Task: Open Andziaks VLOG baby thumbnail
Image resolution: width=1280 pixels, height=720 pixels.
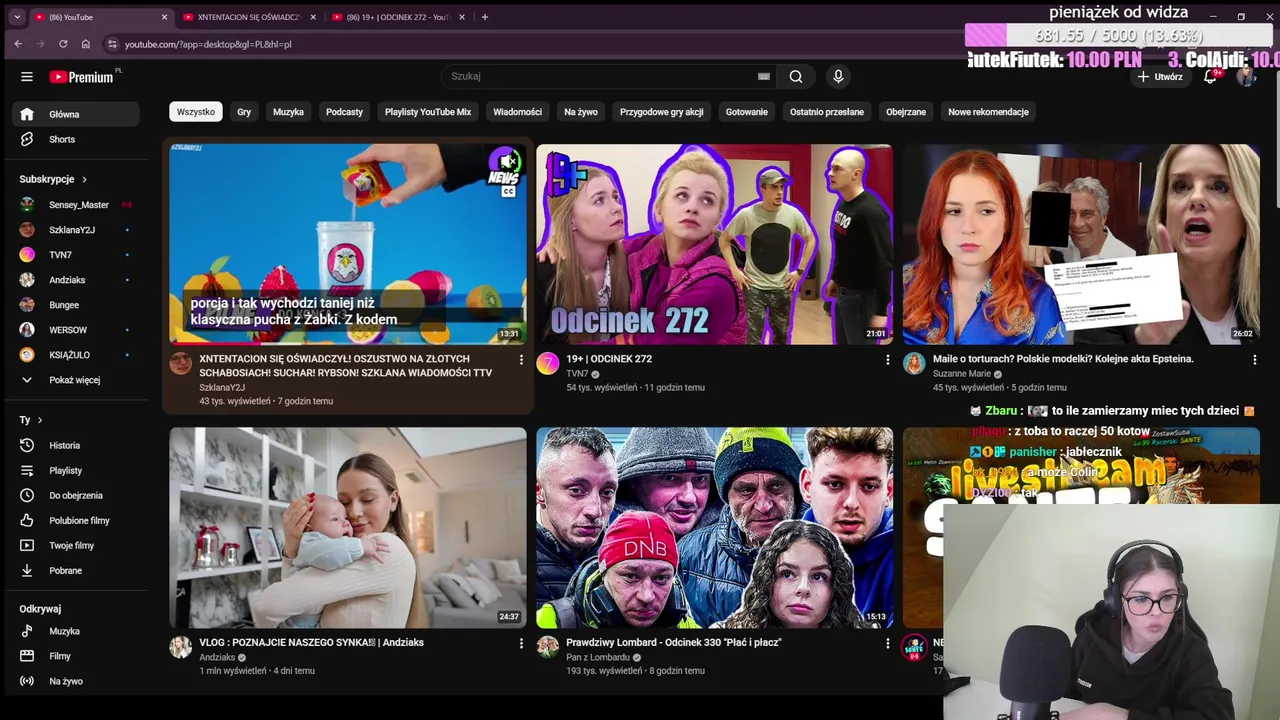Action: coord(348,528)
